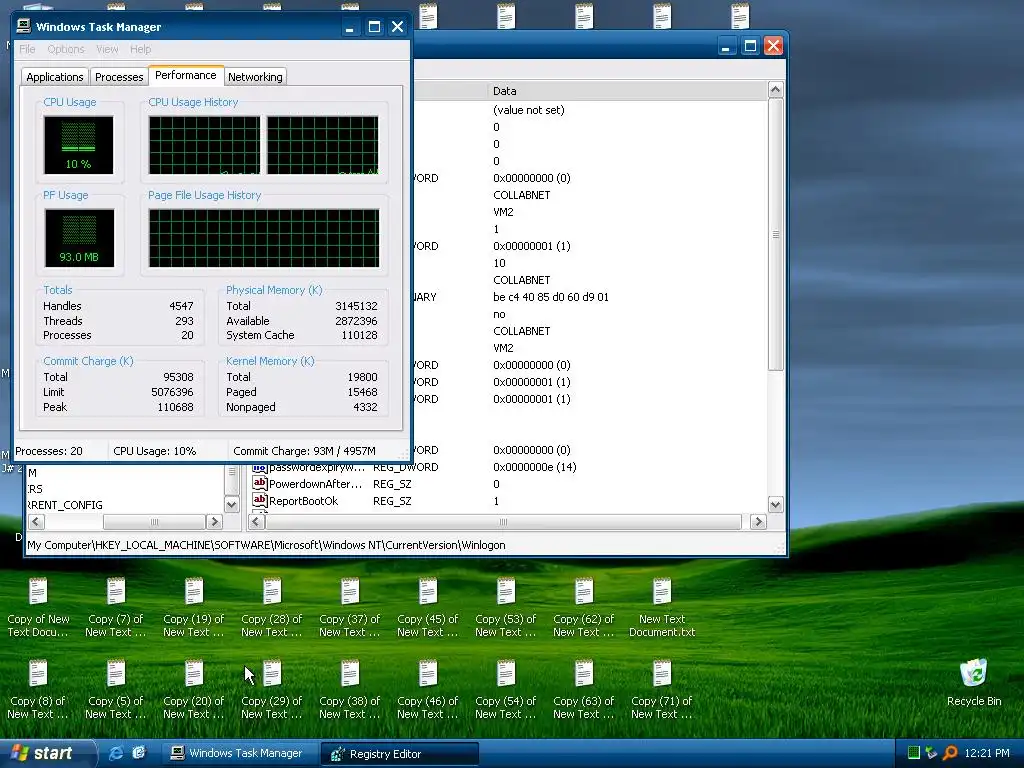
Task: Click the PF Usage gauge showing 93.0 MB
Action: click(x=79, y=238)
